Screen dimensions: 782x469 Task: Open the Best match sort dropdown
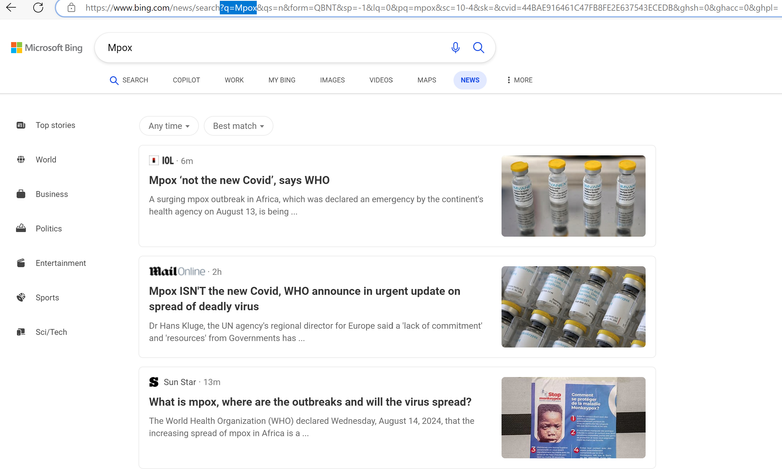238,126
